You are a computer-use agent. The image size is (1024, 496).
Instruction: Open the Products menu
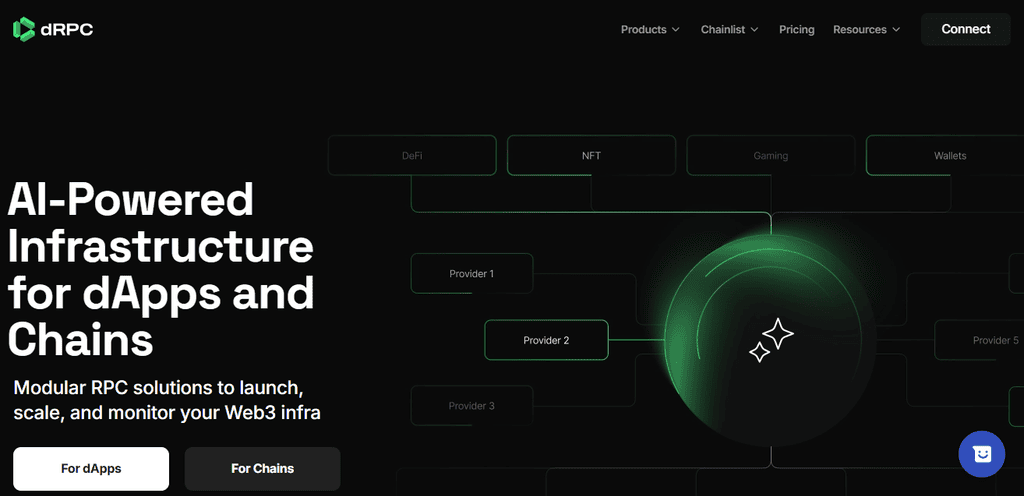click(650, 29)
